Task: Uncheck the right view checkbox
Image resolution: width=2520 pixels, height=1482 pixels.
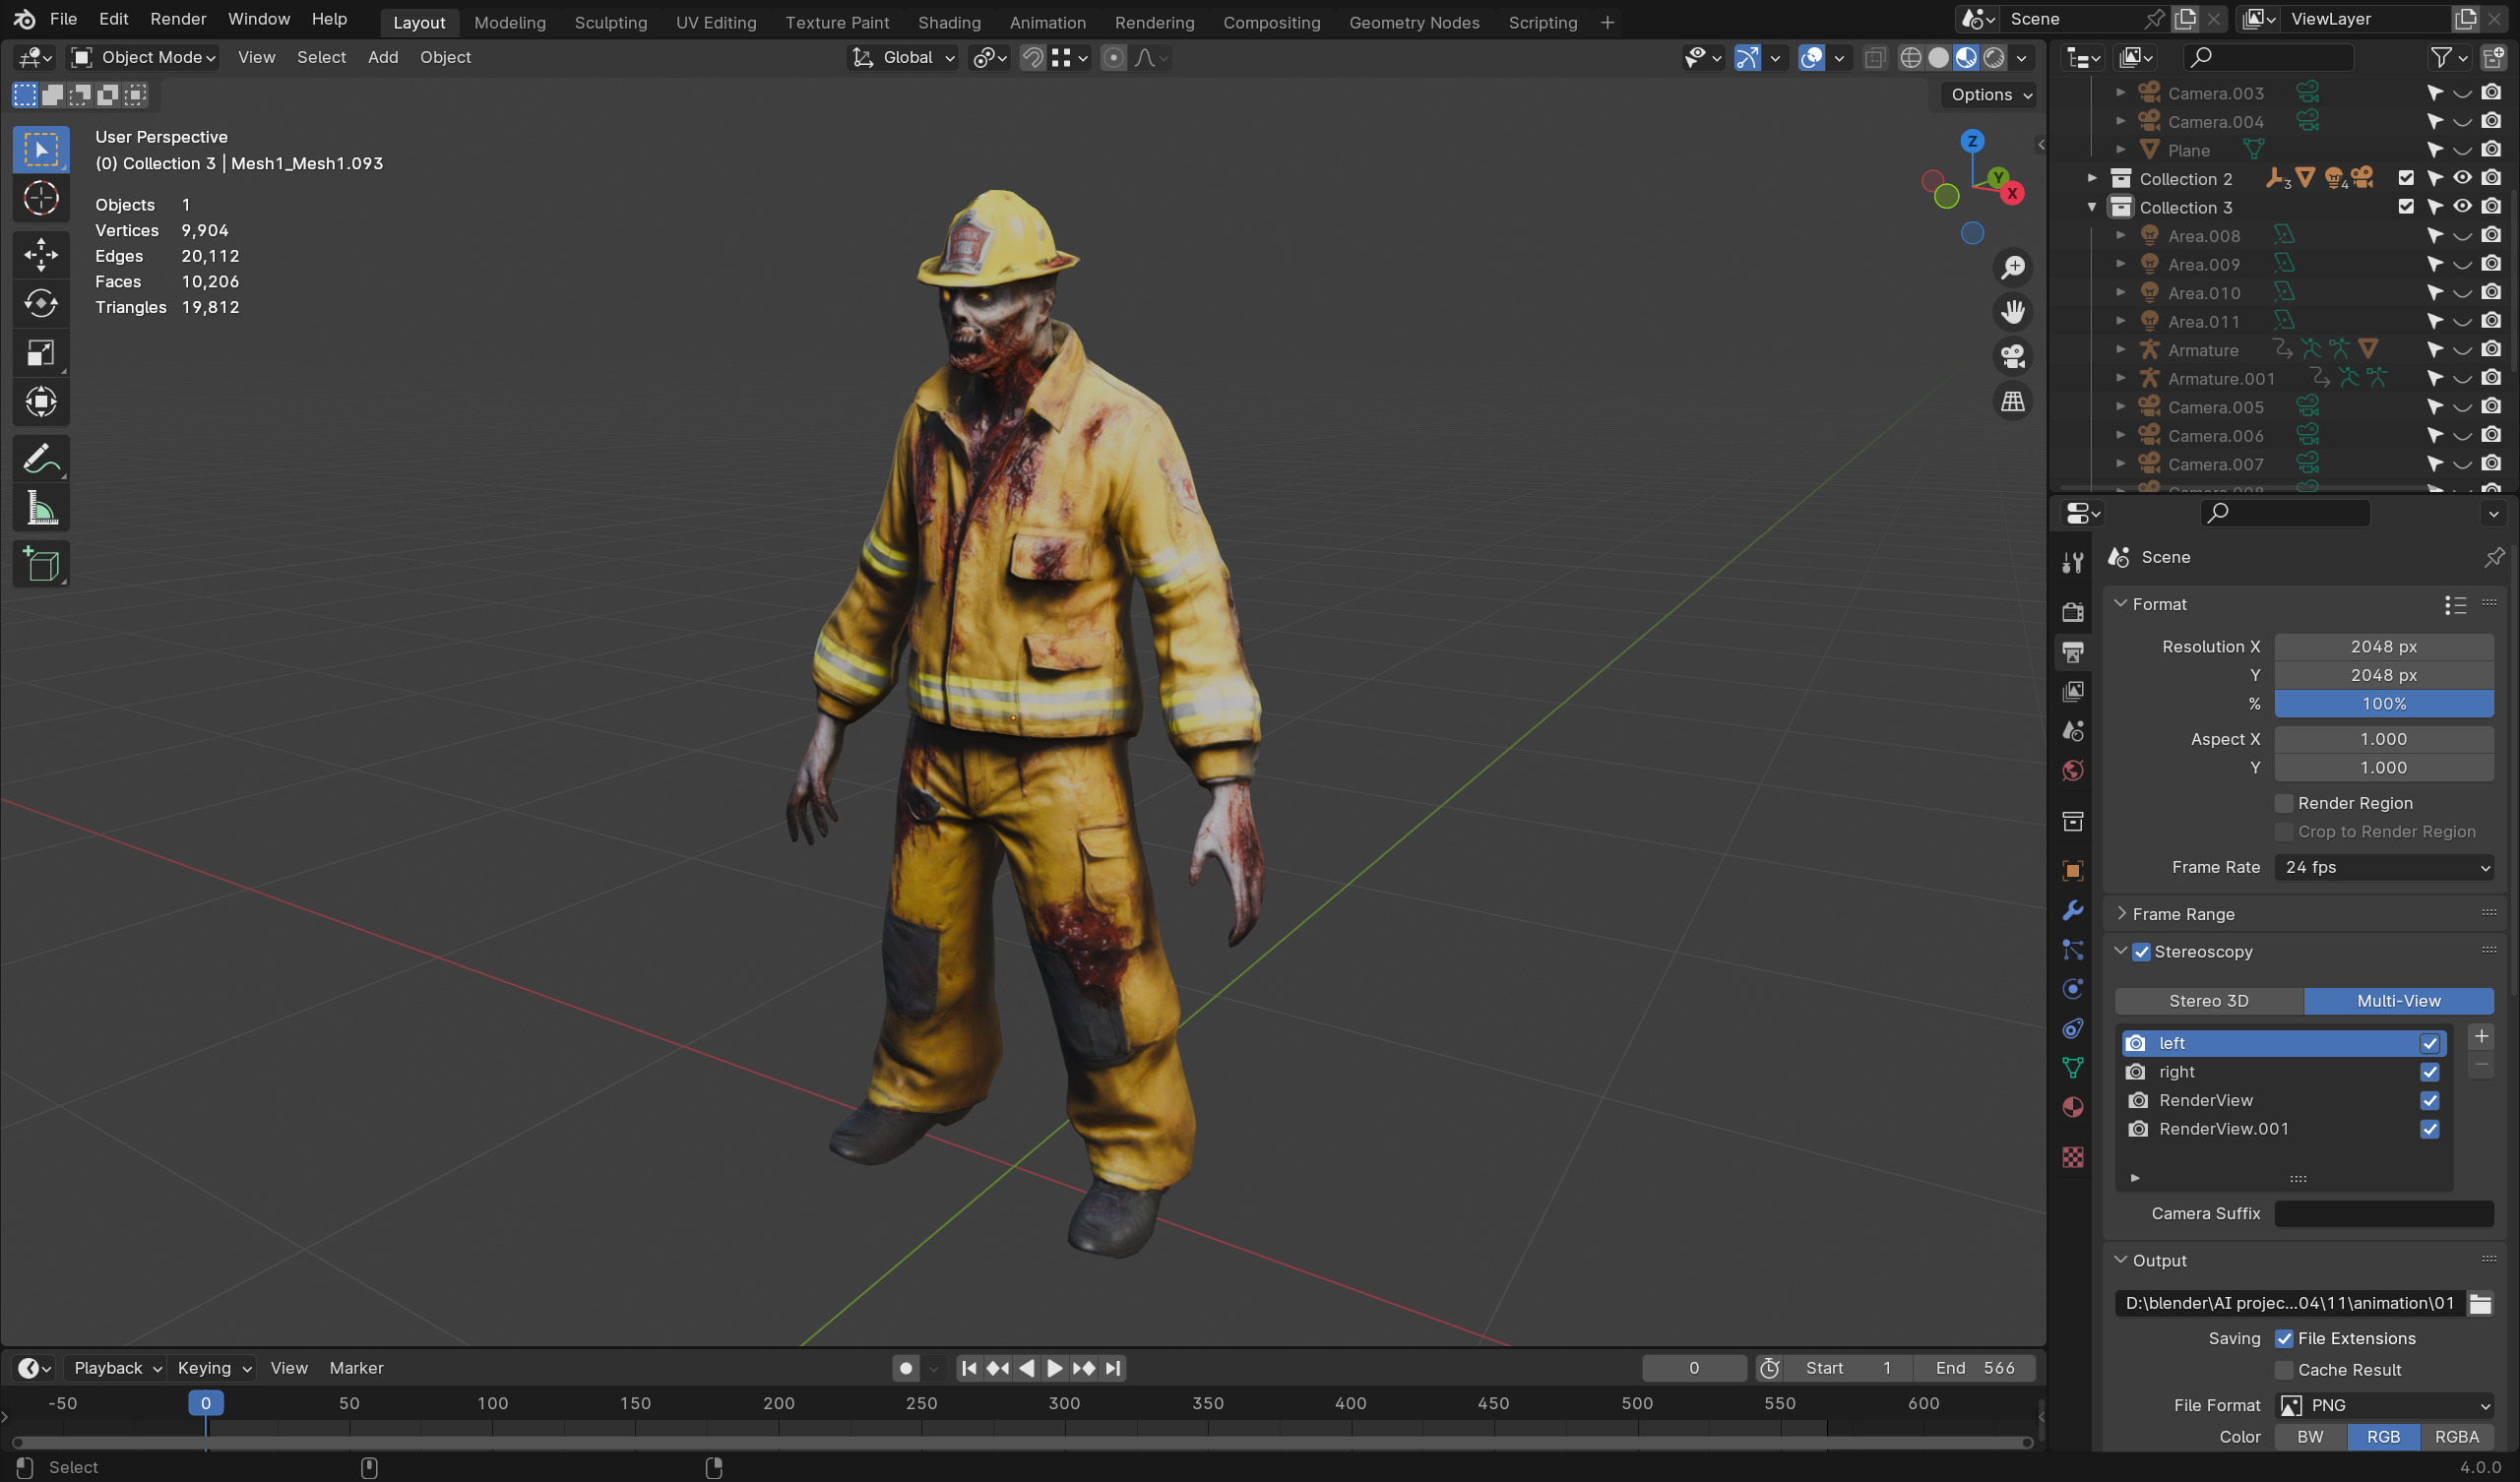Action: click(2429, 1072)
